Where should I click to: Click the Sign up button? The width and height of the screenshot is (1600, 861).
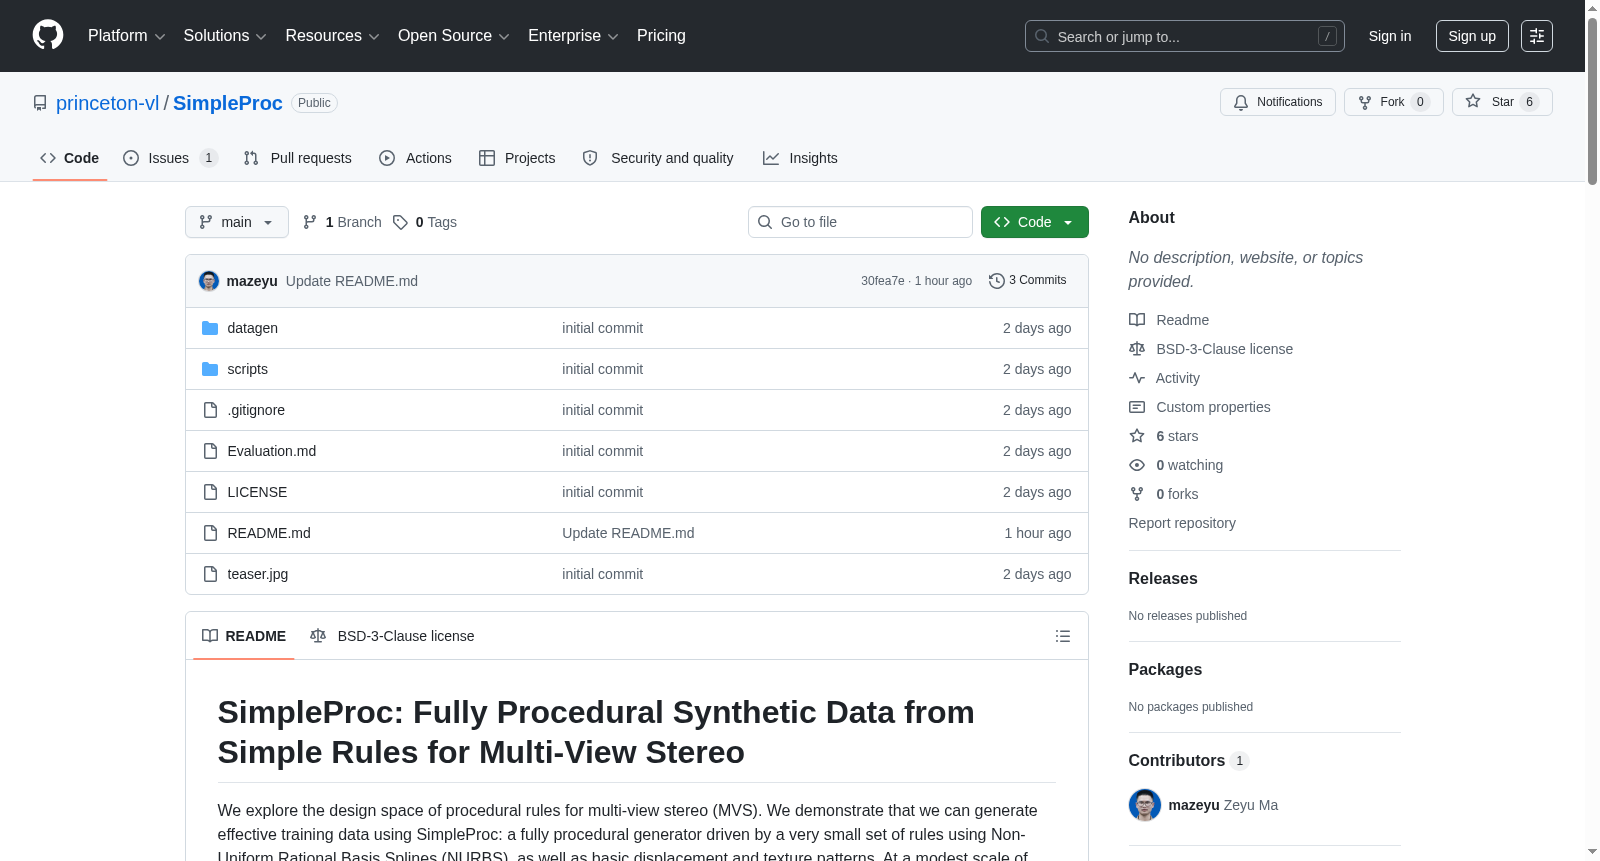click(1472, 36)
